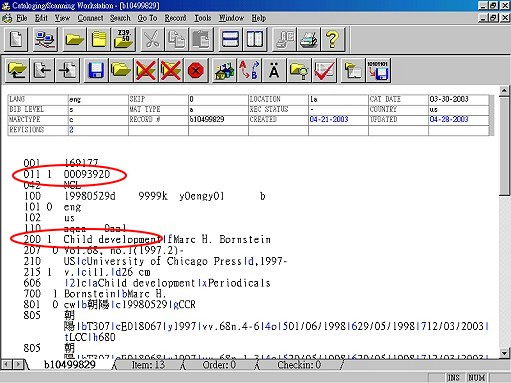Click the document with left arrow icon

(42, 70)
